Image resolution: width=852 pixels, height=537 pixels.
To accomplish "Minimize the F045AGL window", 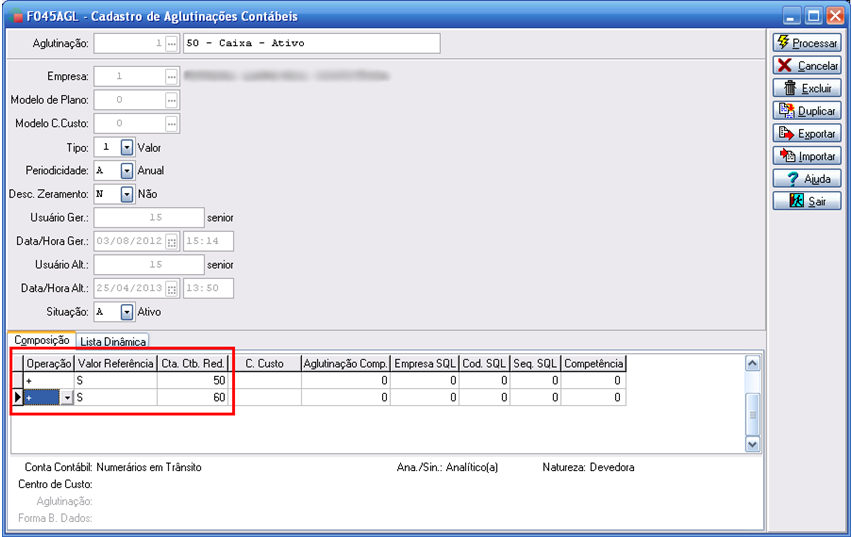I will pyautogui.click(x=791, y=16).
